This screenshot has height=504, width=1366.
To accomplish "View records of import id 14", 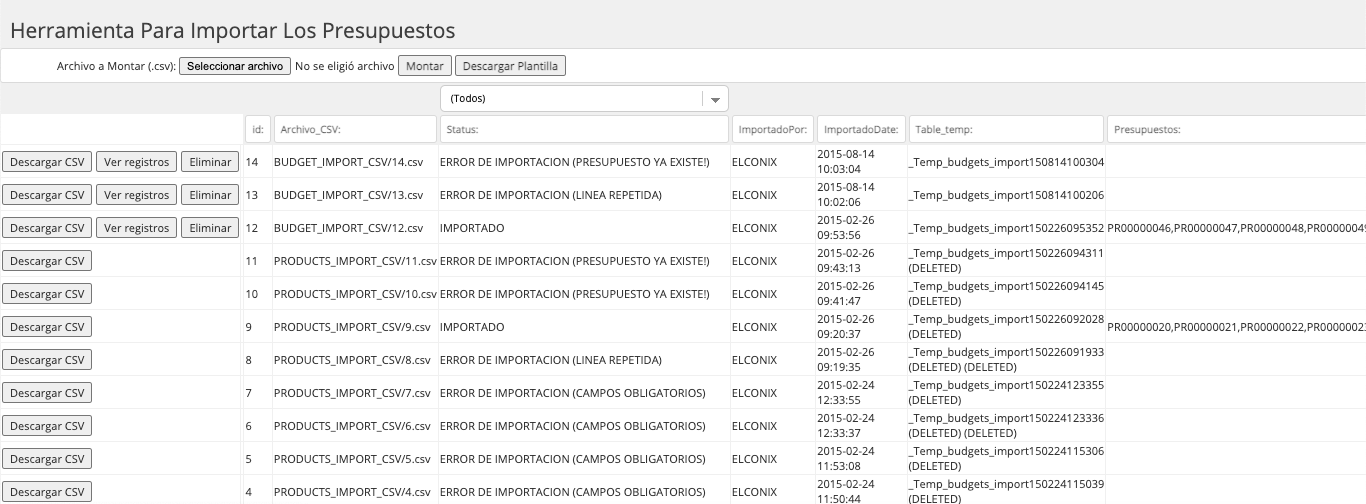I will [137, 162].
